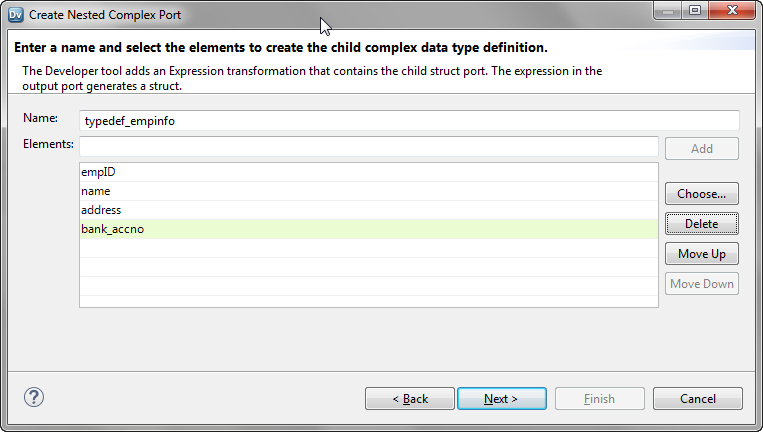Click the Finish button
This screenshot has width=763, height=432.
pos(599,399)
